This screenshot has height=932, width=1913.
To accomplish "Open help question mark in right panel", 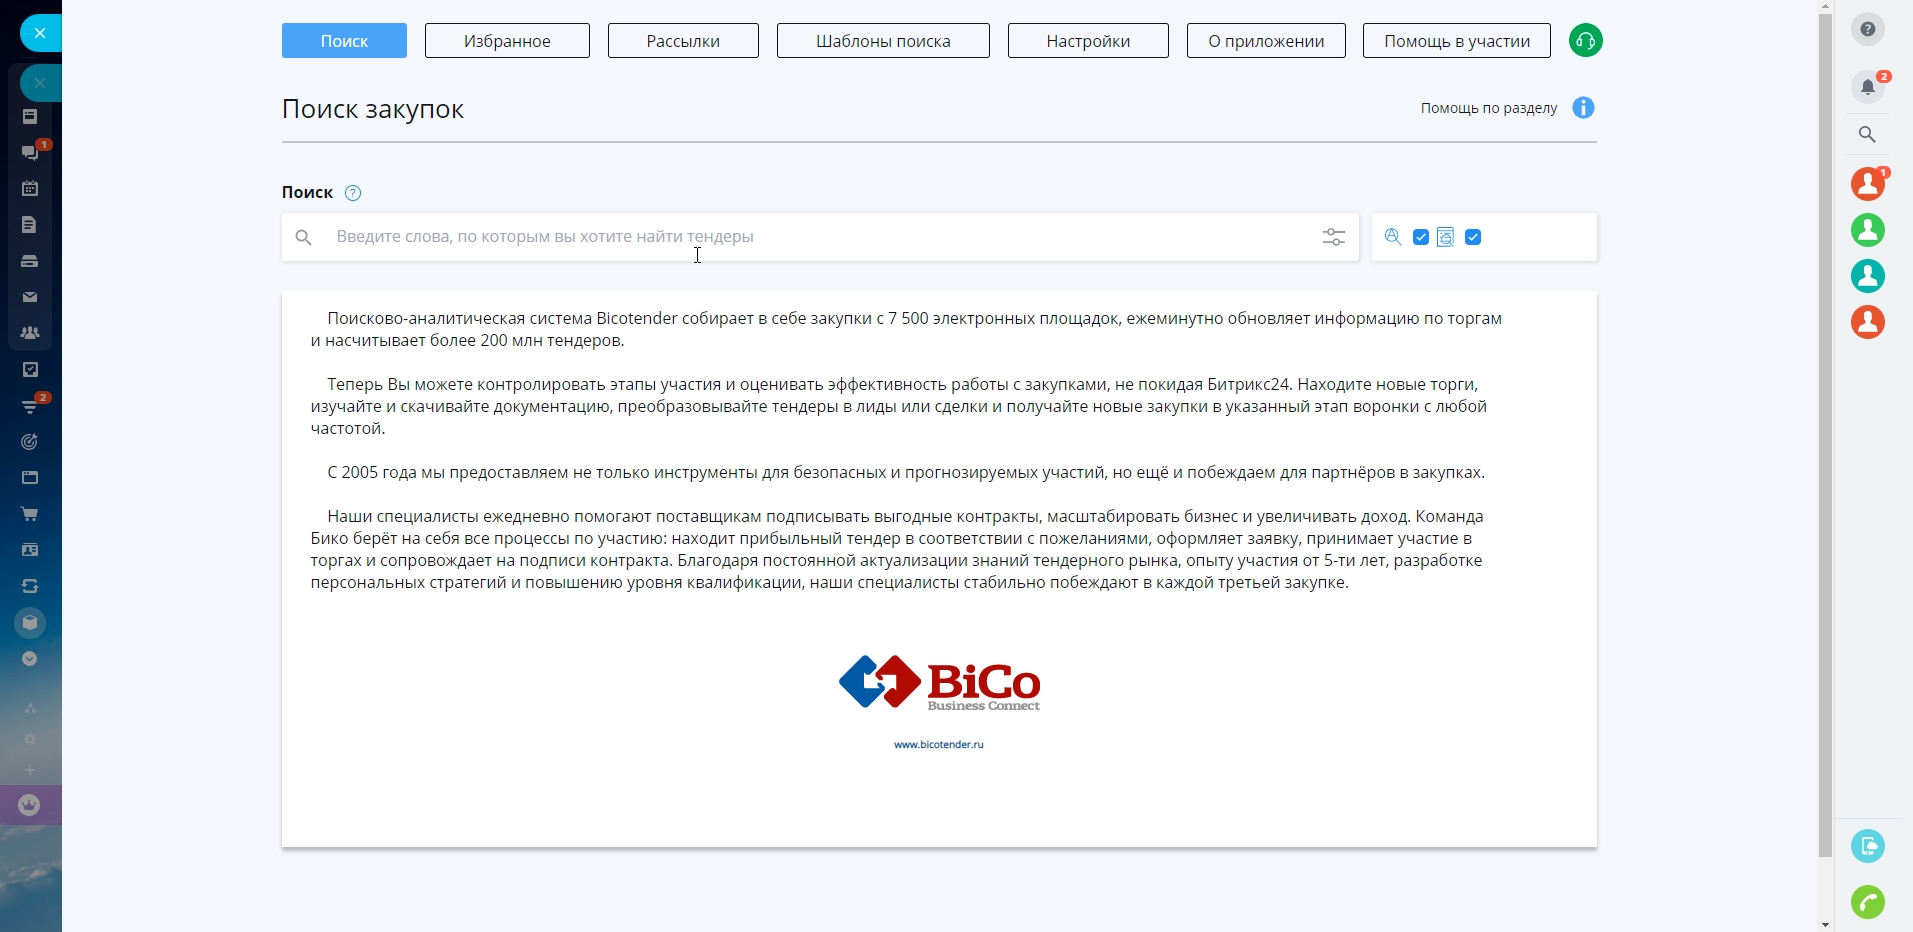I will point(1868,29).
